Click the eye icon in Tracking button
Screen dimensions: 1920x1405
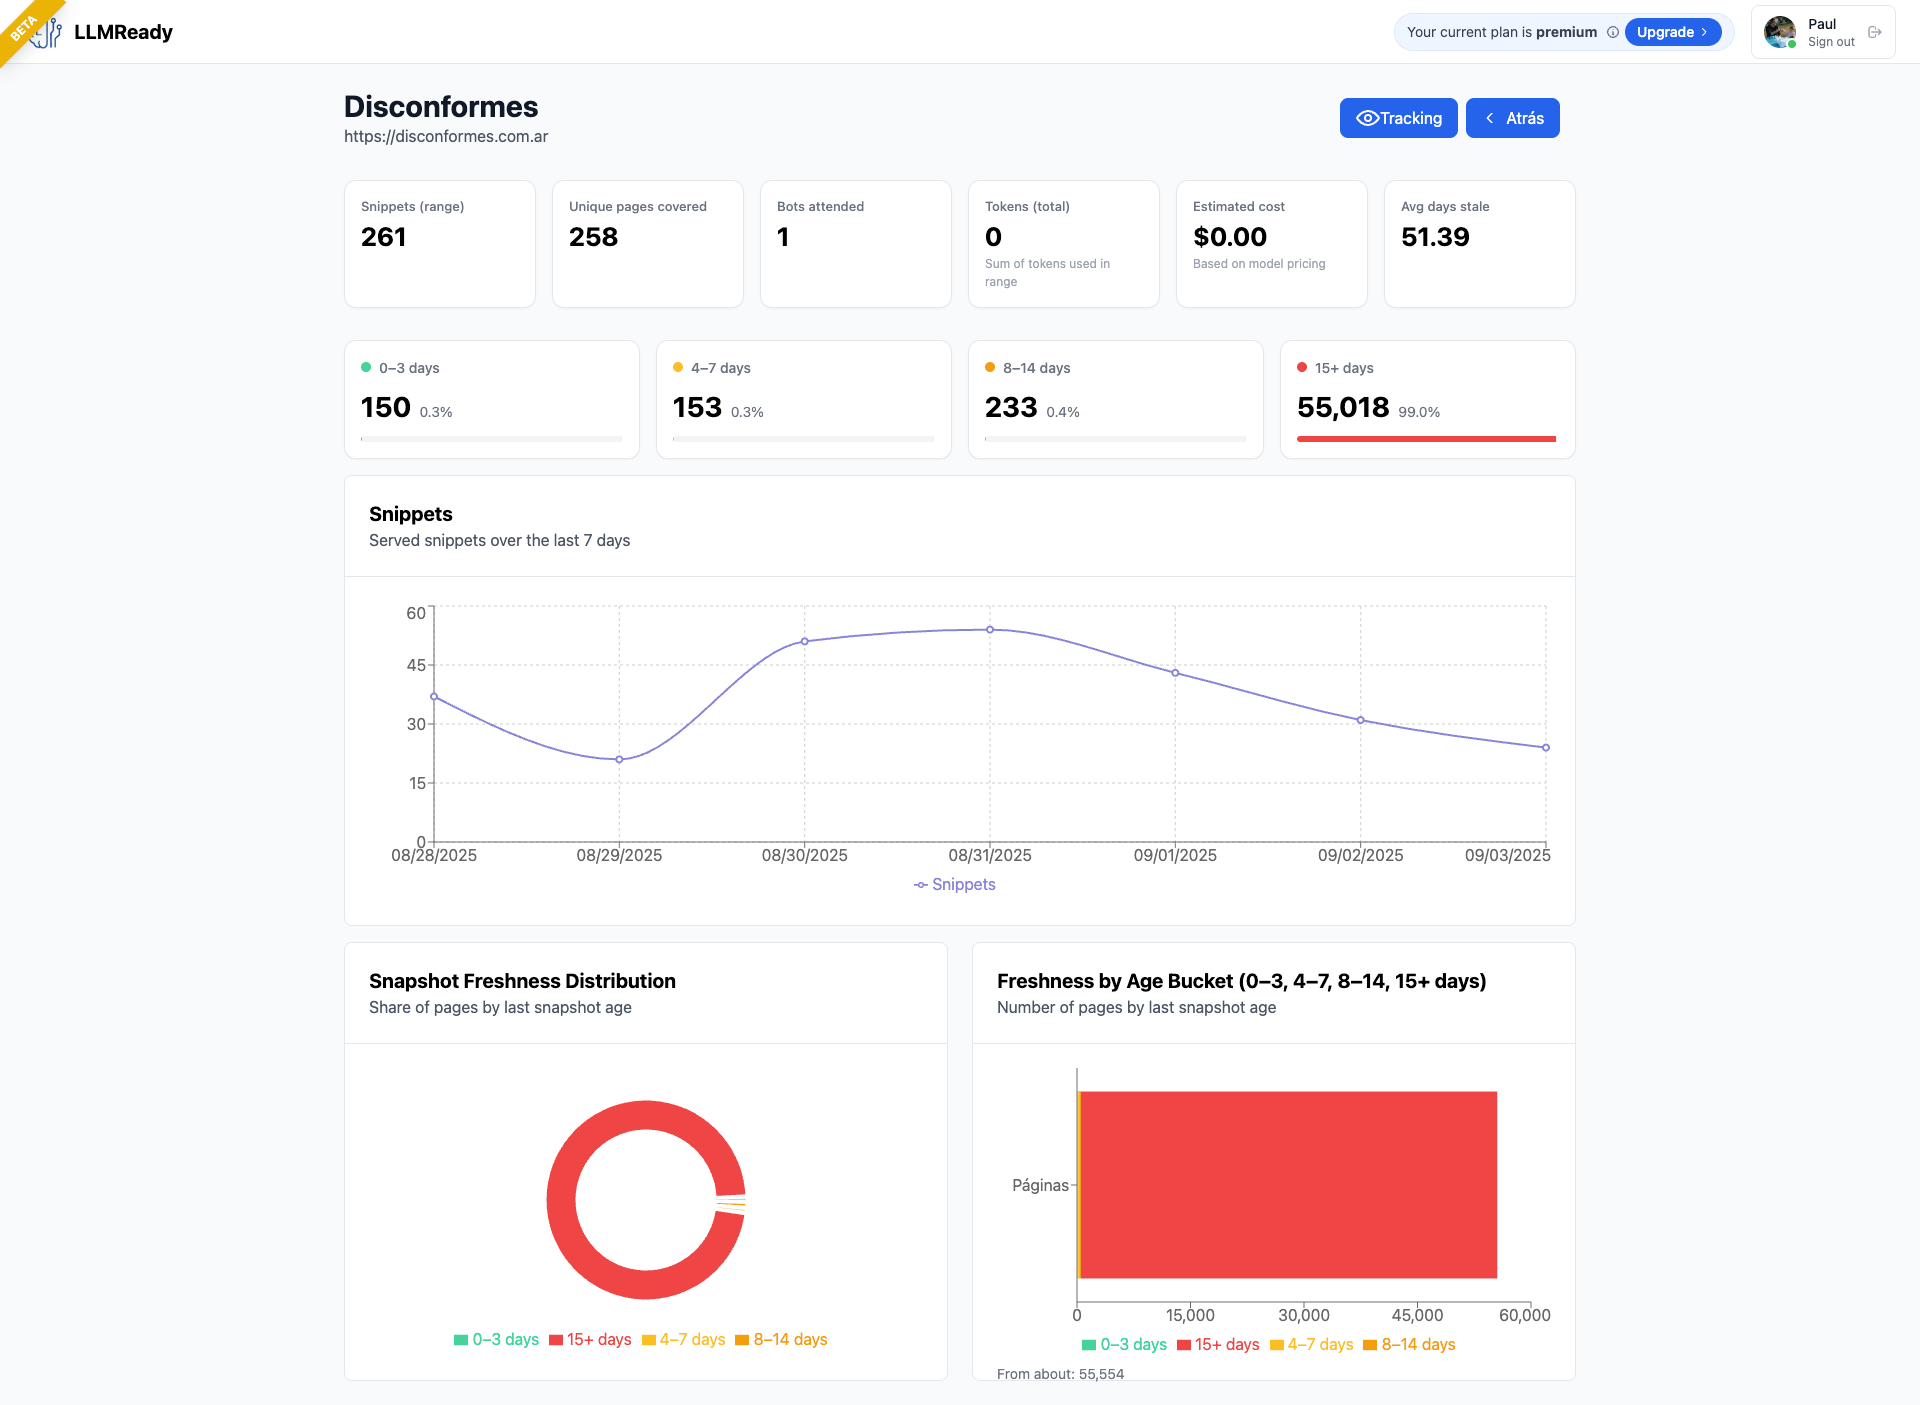(x=1367, y=118)
